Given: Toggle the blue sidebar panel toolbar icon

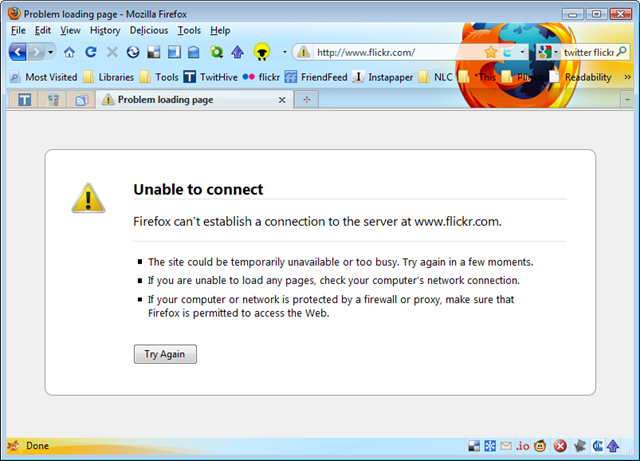Looking at the screenshot, I should click(x=174, y=52).
